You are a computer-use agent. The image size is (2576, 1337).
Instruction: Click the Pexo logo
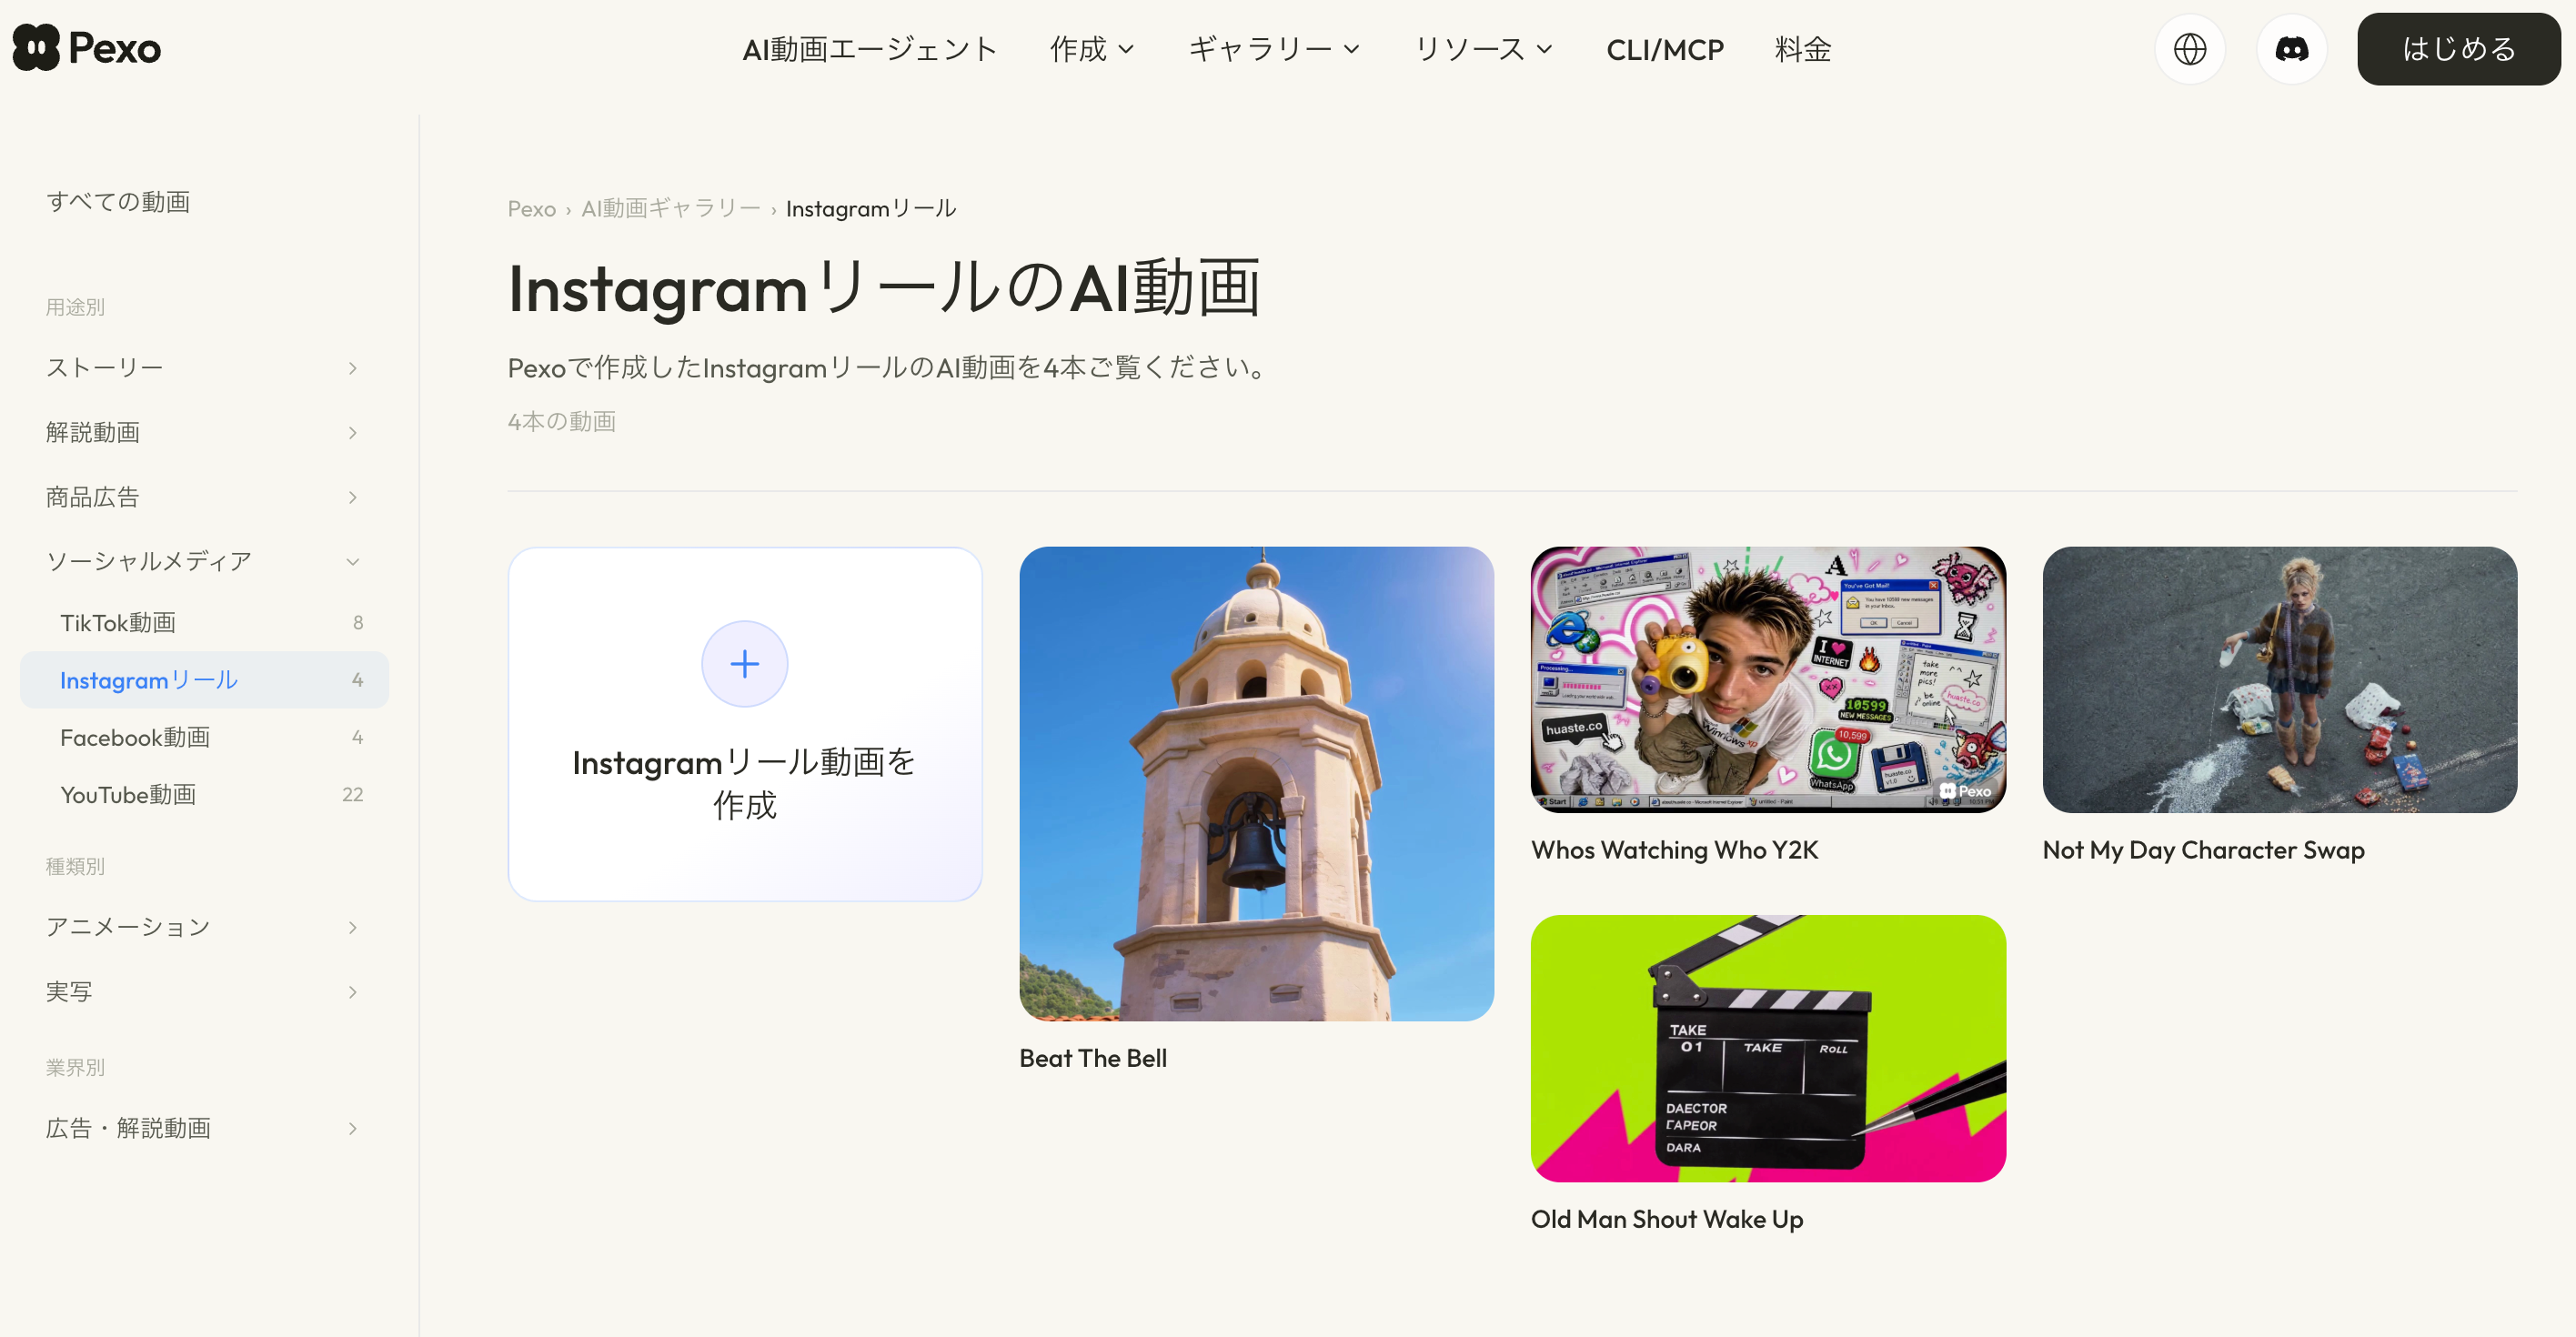point(87,48)
